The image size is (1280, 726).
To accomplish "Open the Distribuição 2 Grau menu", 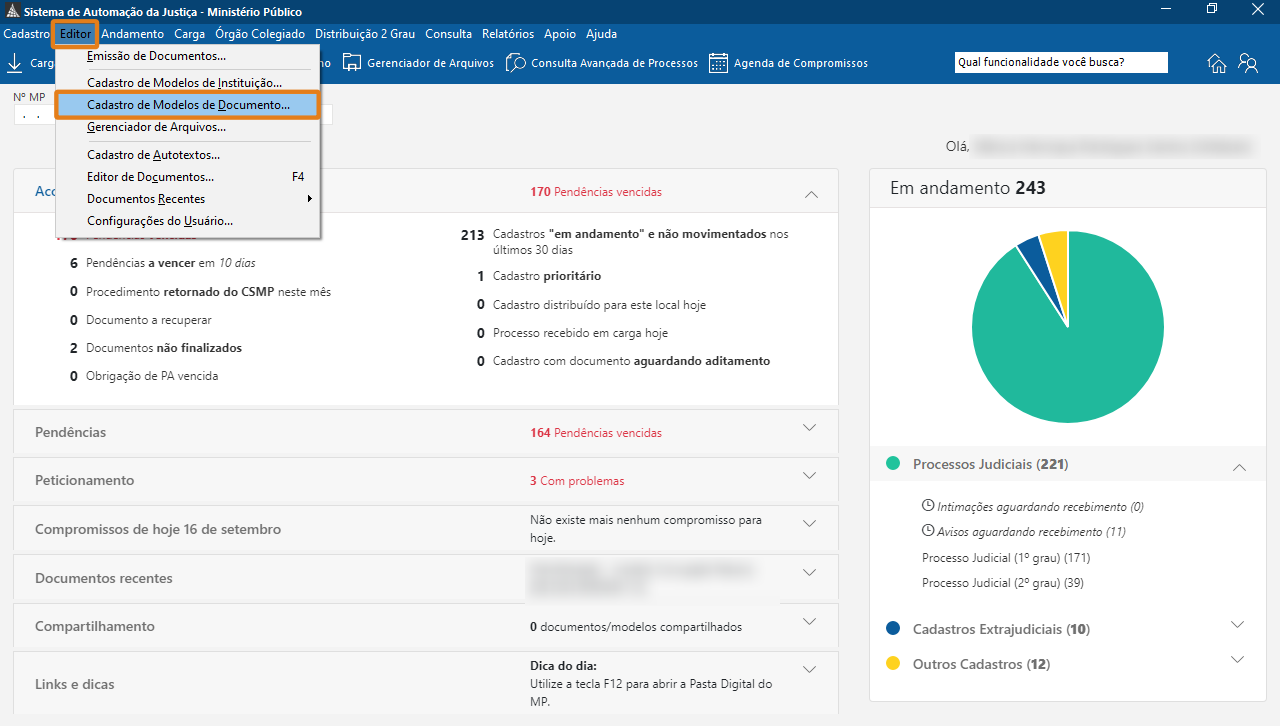I will 365,34.
